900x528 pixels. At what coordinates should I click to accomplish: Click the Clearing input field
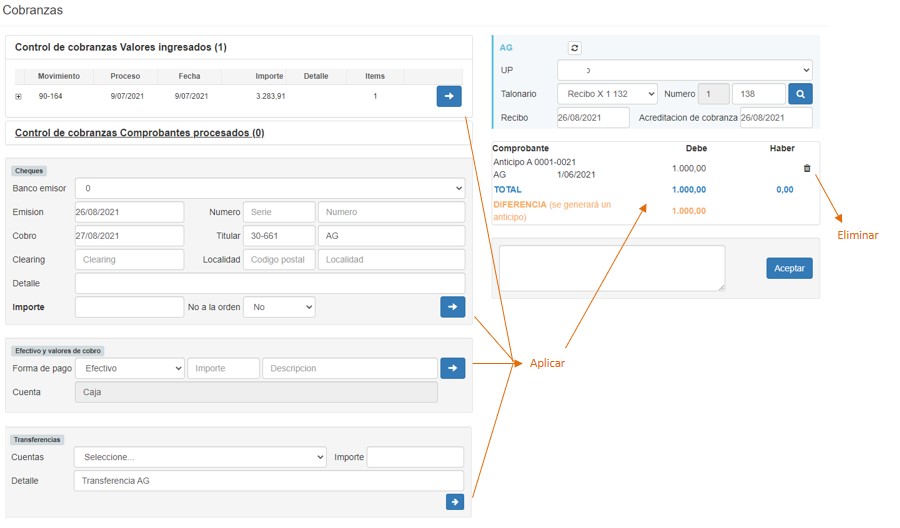coord(129,259)
